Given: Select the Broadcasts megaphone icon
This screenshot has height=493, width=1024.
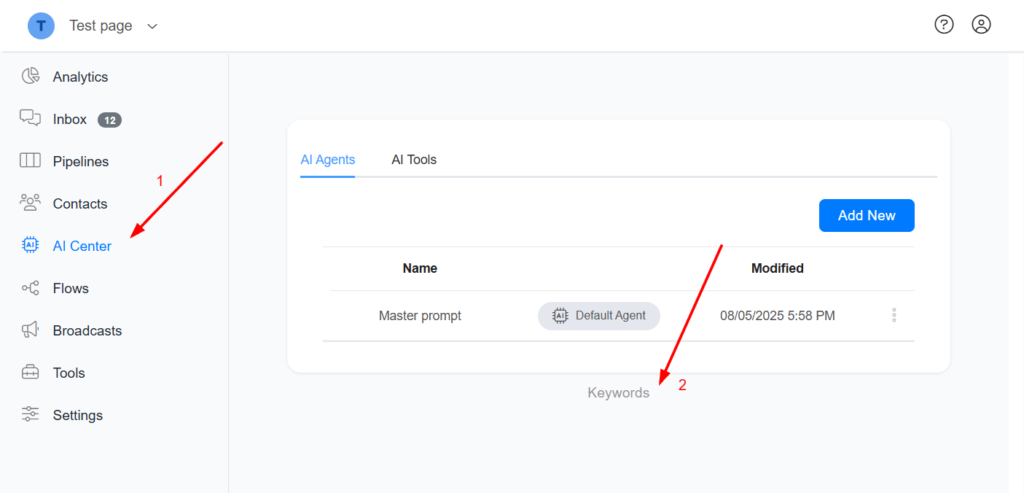Looking at the screenshot, I should [30, 330].
